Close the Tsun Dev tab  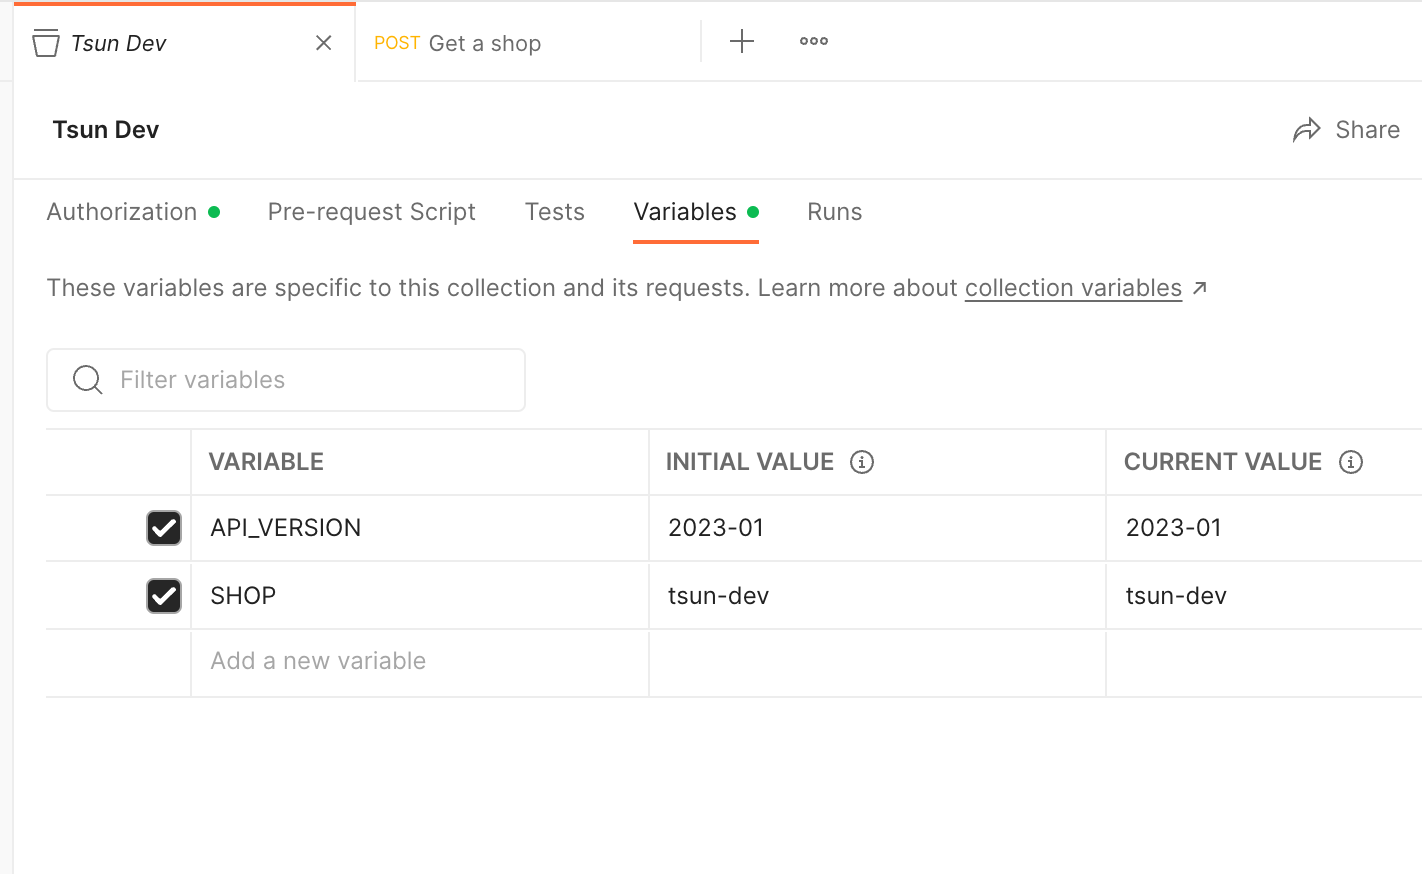coord(323,42)
